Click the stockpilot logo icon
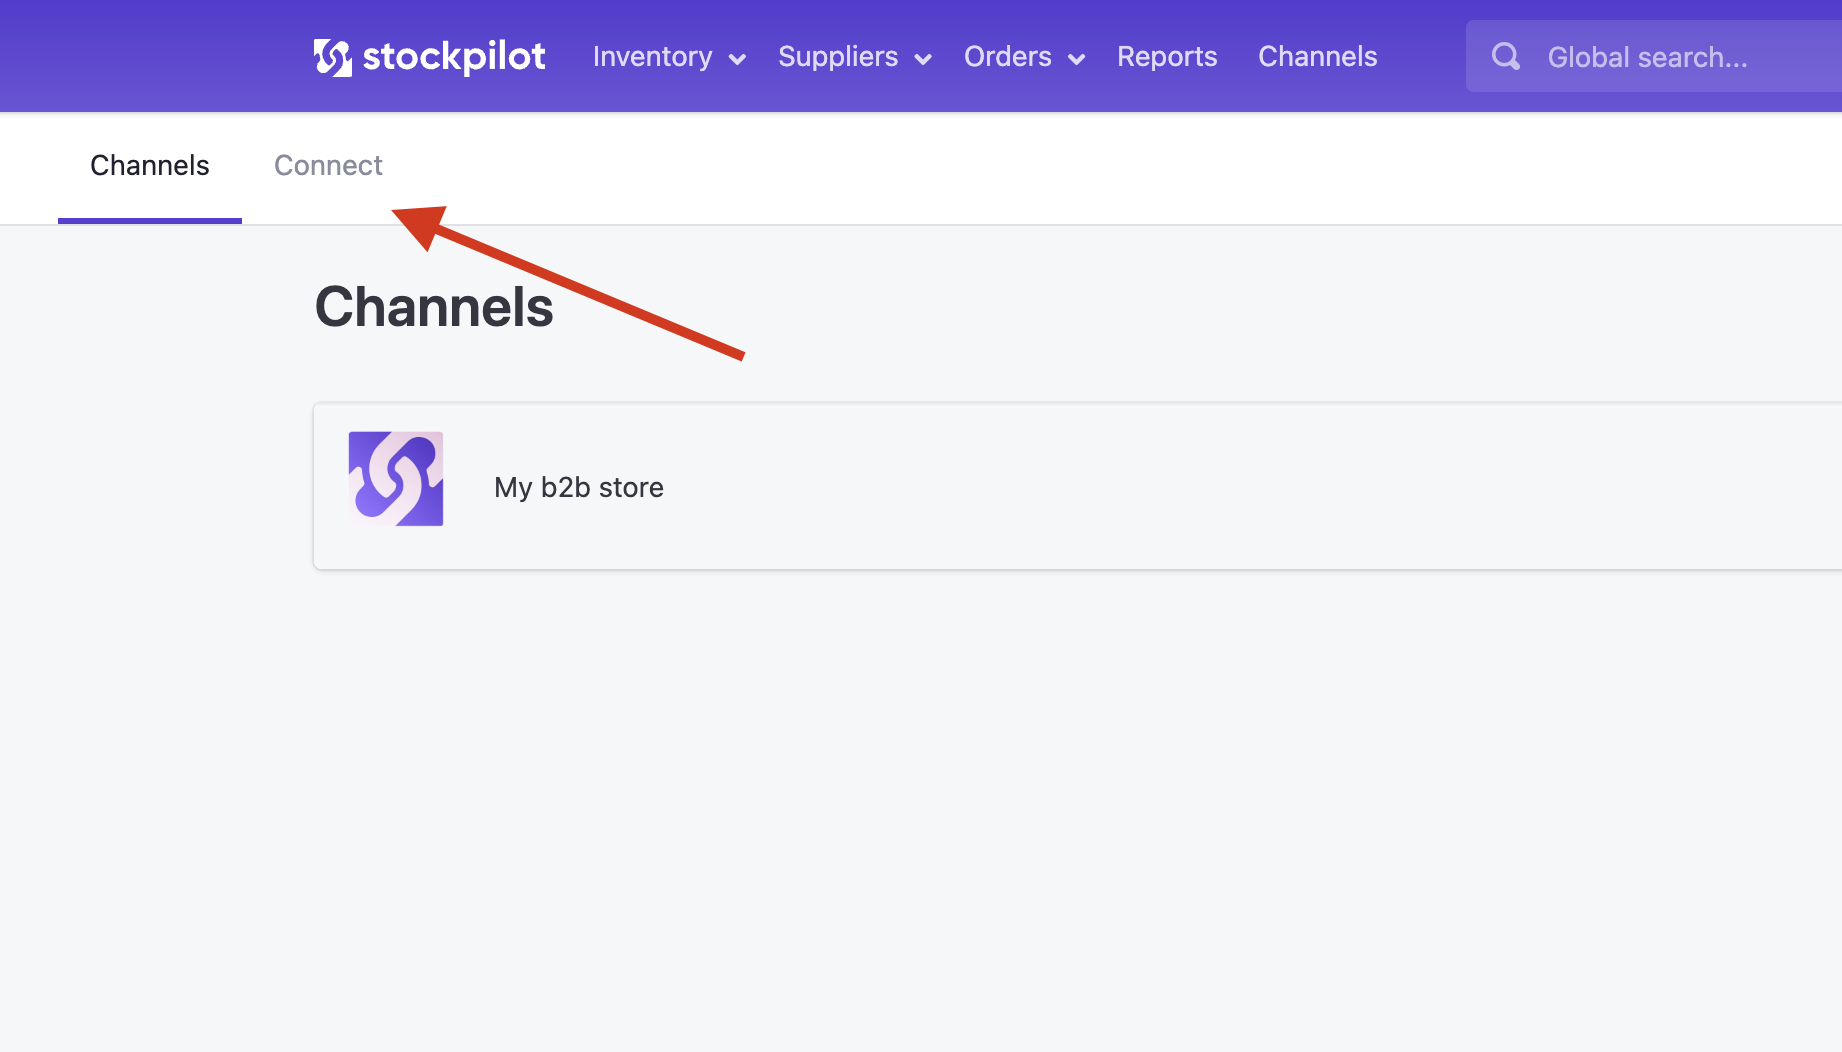Screen dimensions: 1842x1052 point(333,57)
